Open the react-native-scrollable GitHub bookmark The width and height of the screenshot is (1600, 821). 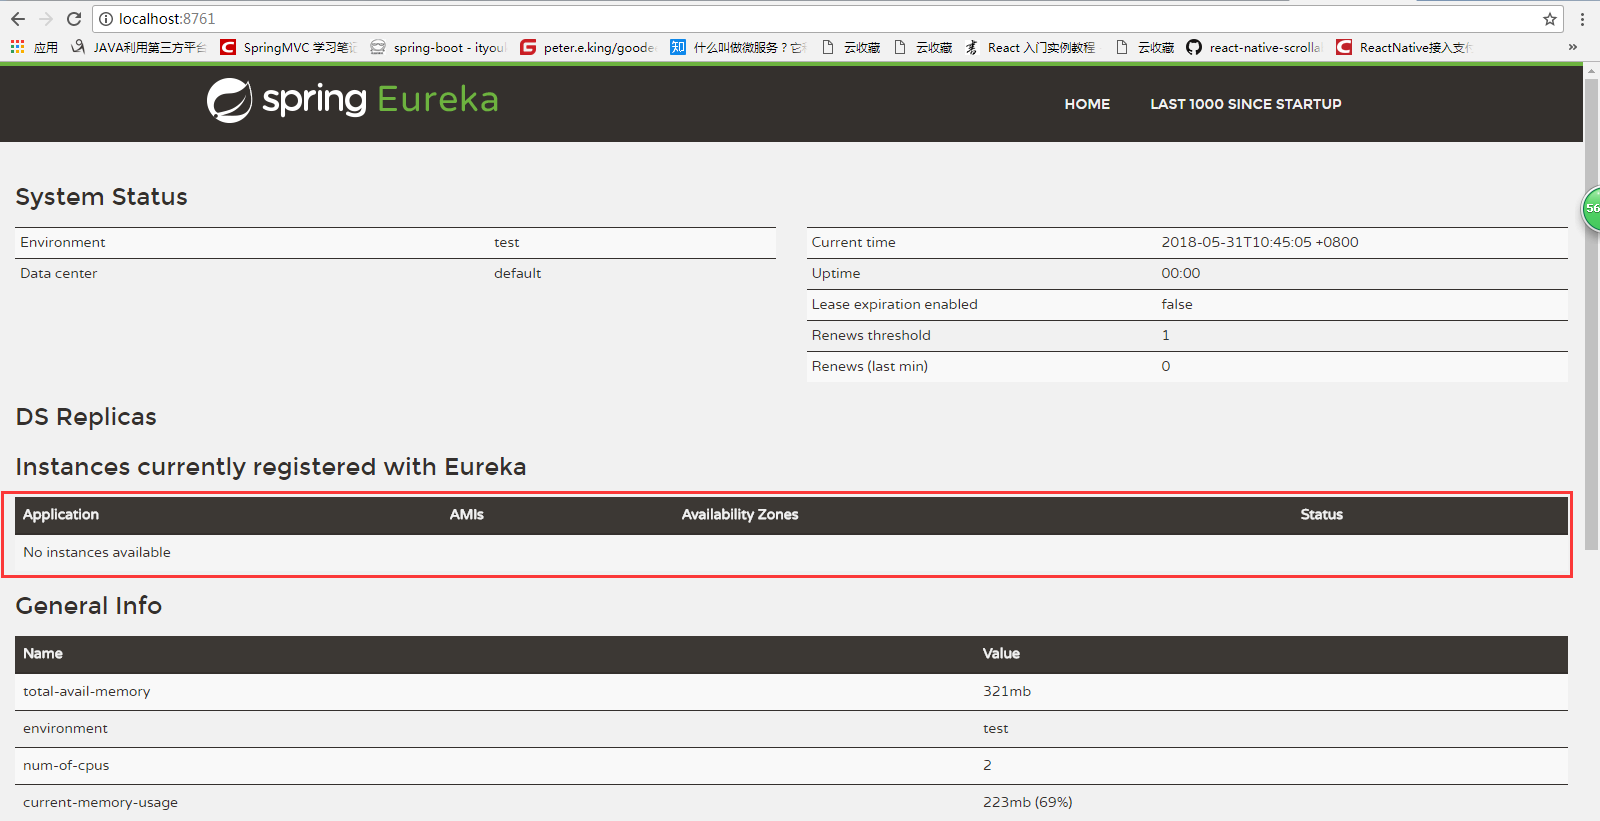[x=1254, y=47]
